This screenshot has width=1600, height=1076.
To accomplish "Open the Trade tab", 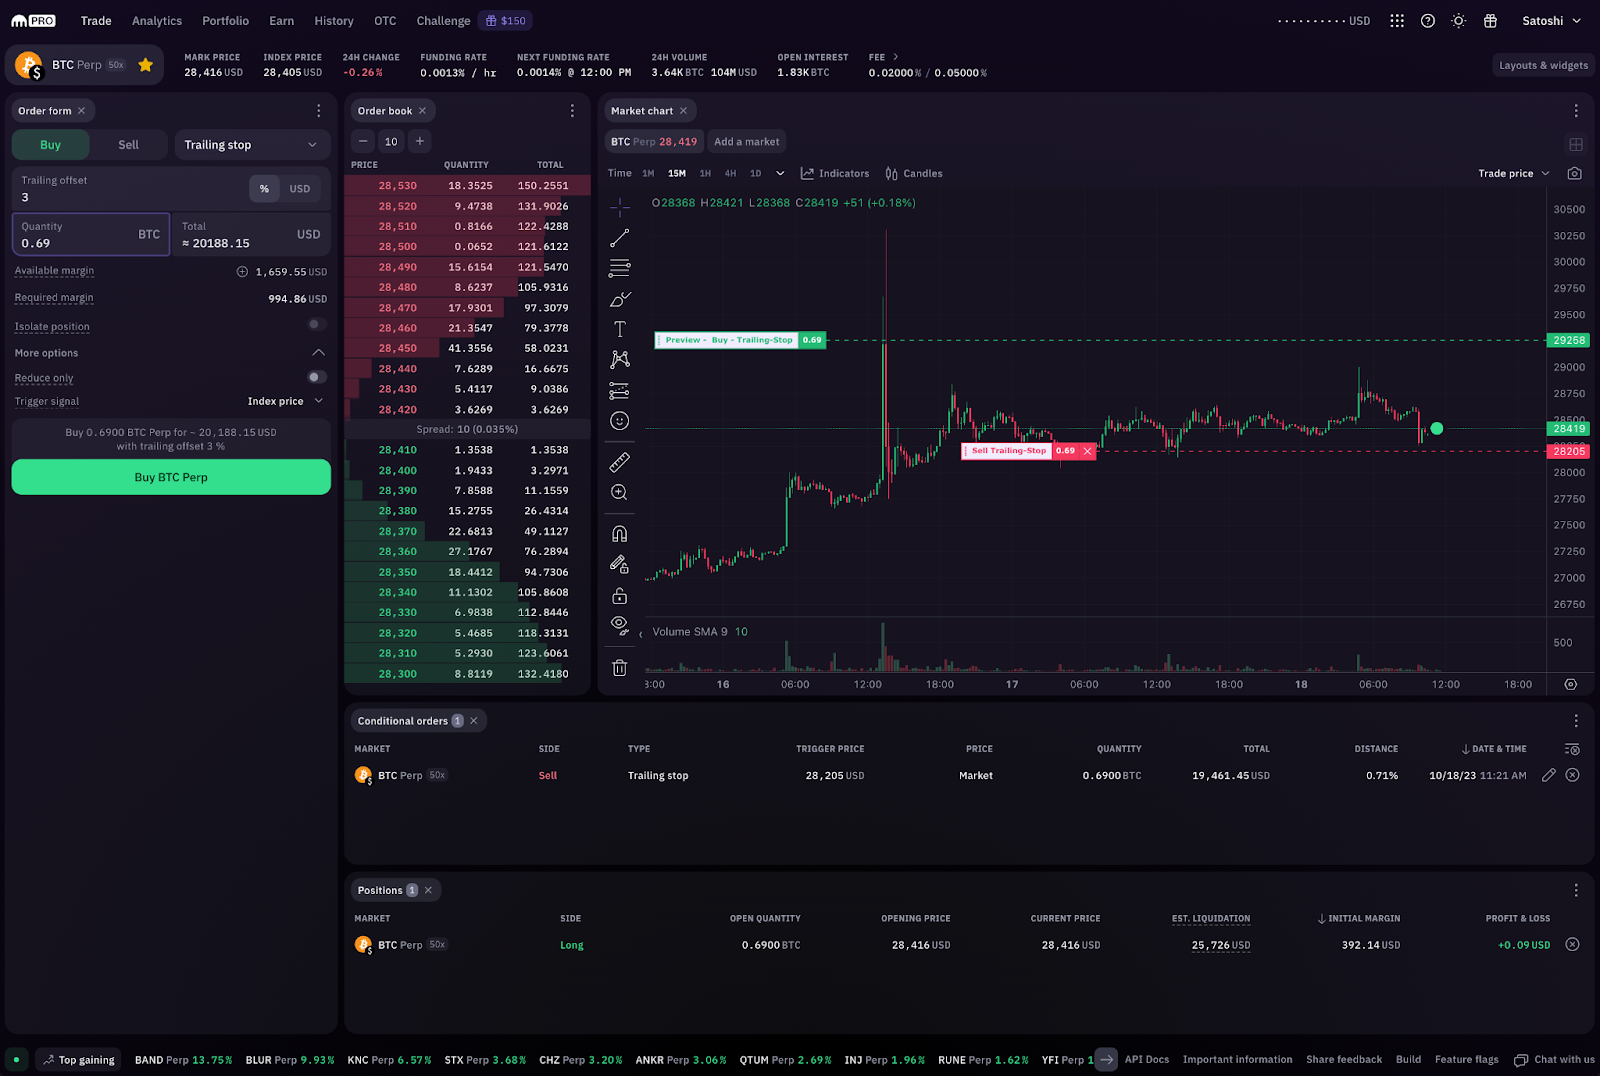I will [96, 21].
